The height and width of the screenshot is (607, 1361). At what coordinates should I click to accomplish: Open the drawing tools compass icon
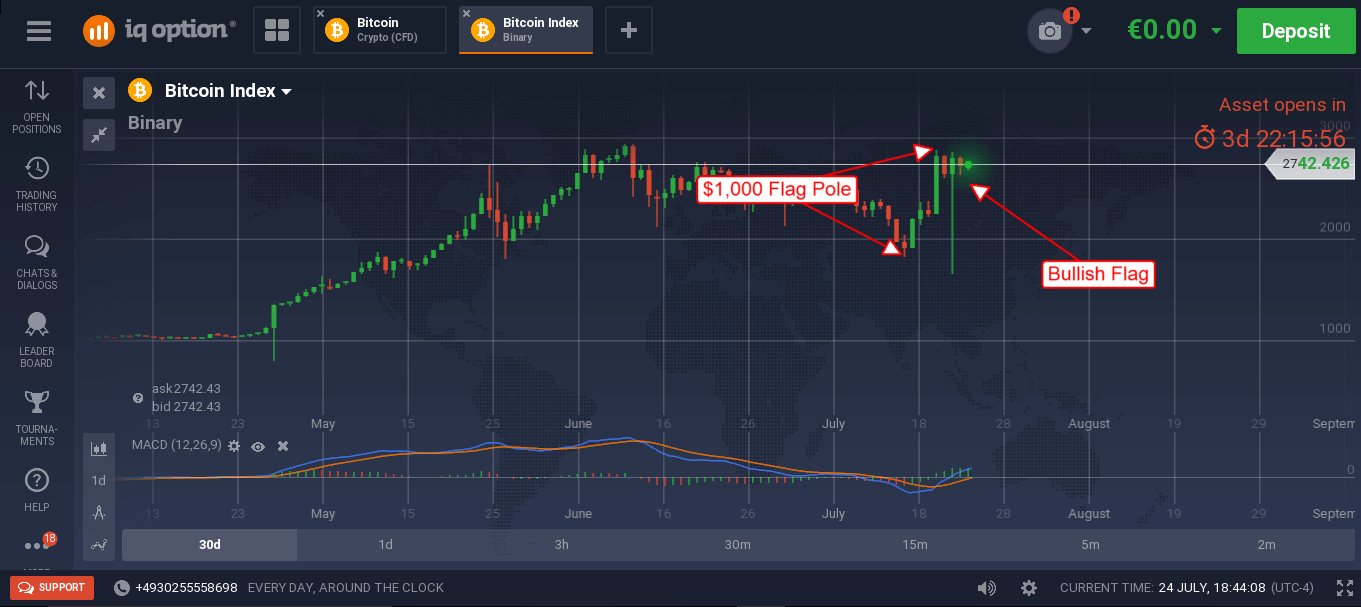[x=99, y=513]
